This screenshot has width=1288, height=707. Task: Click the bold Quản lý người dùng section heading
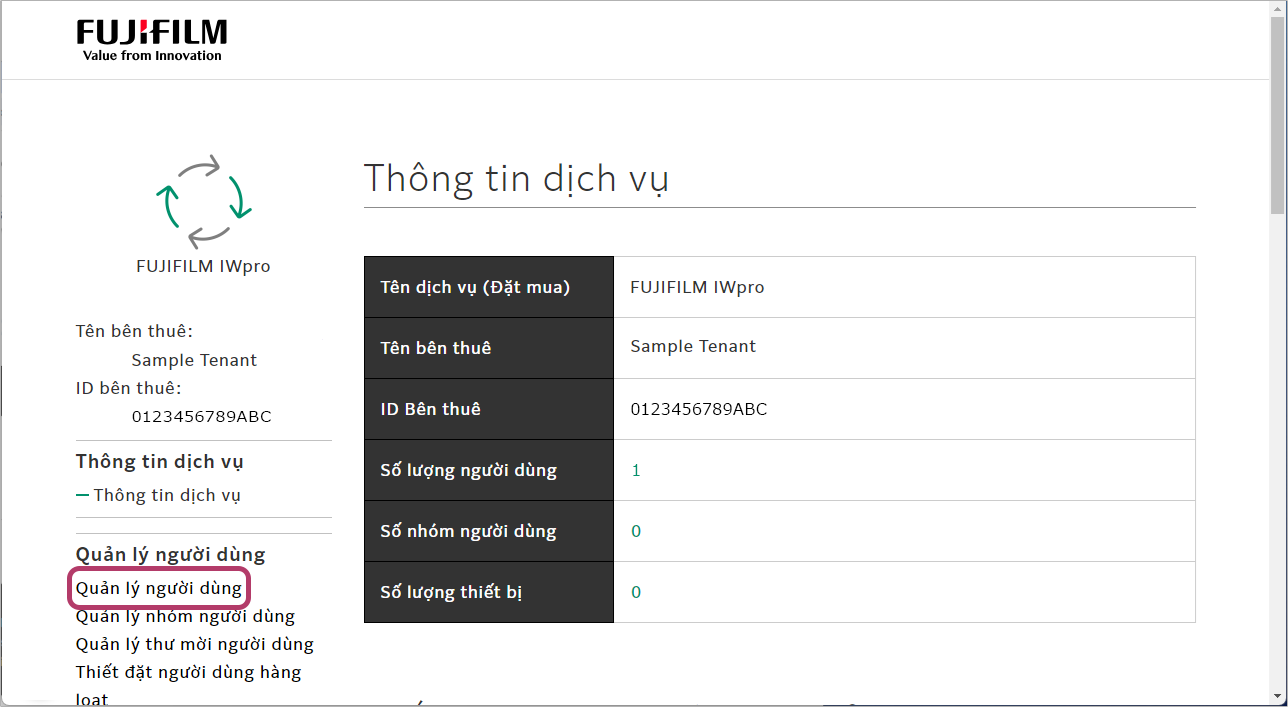[x=171, y=554]
